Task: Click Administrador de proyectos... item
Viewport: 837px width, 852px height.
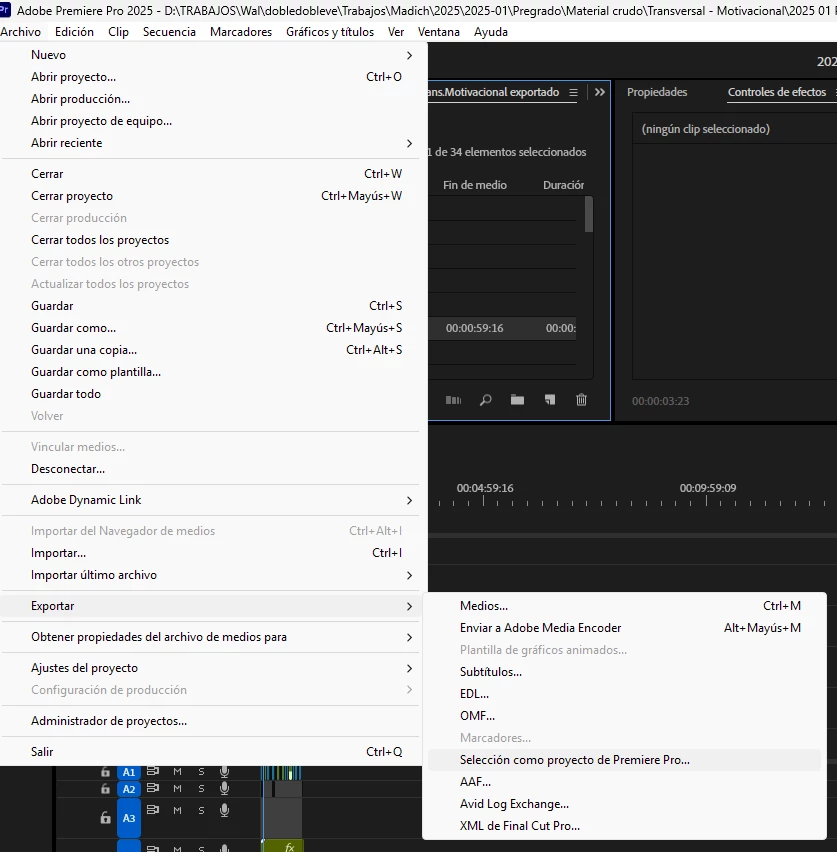Action: pos(210,721)
